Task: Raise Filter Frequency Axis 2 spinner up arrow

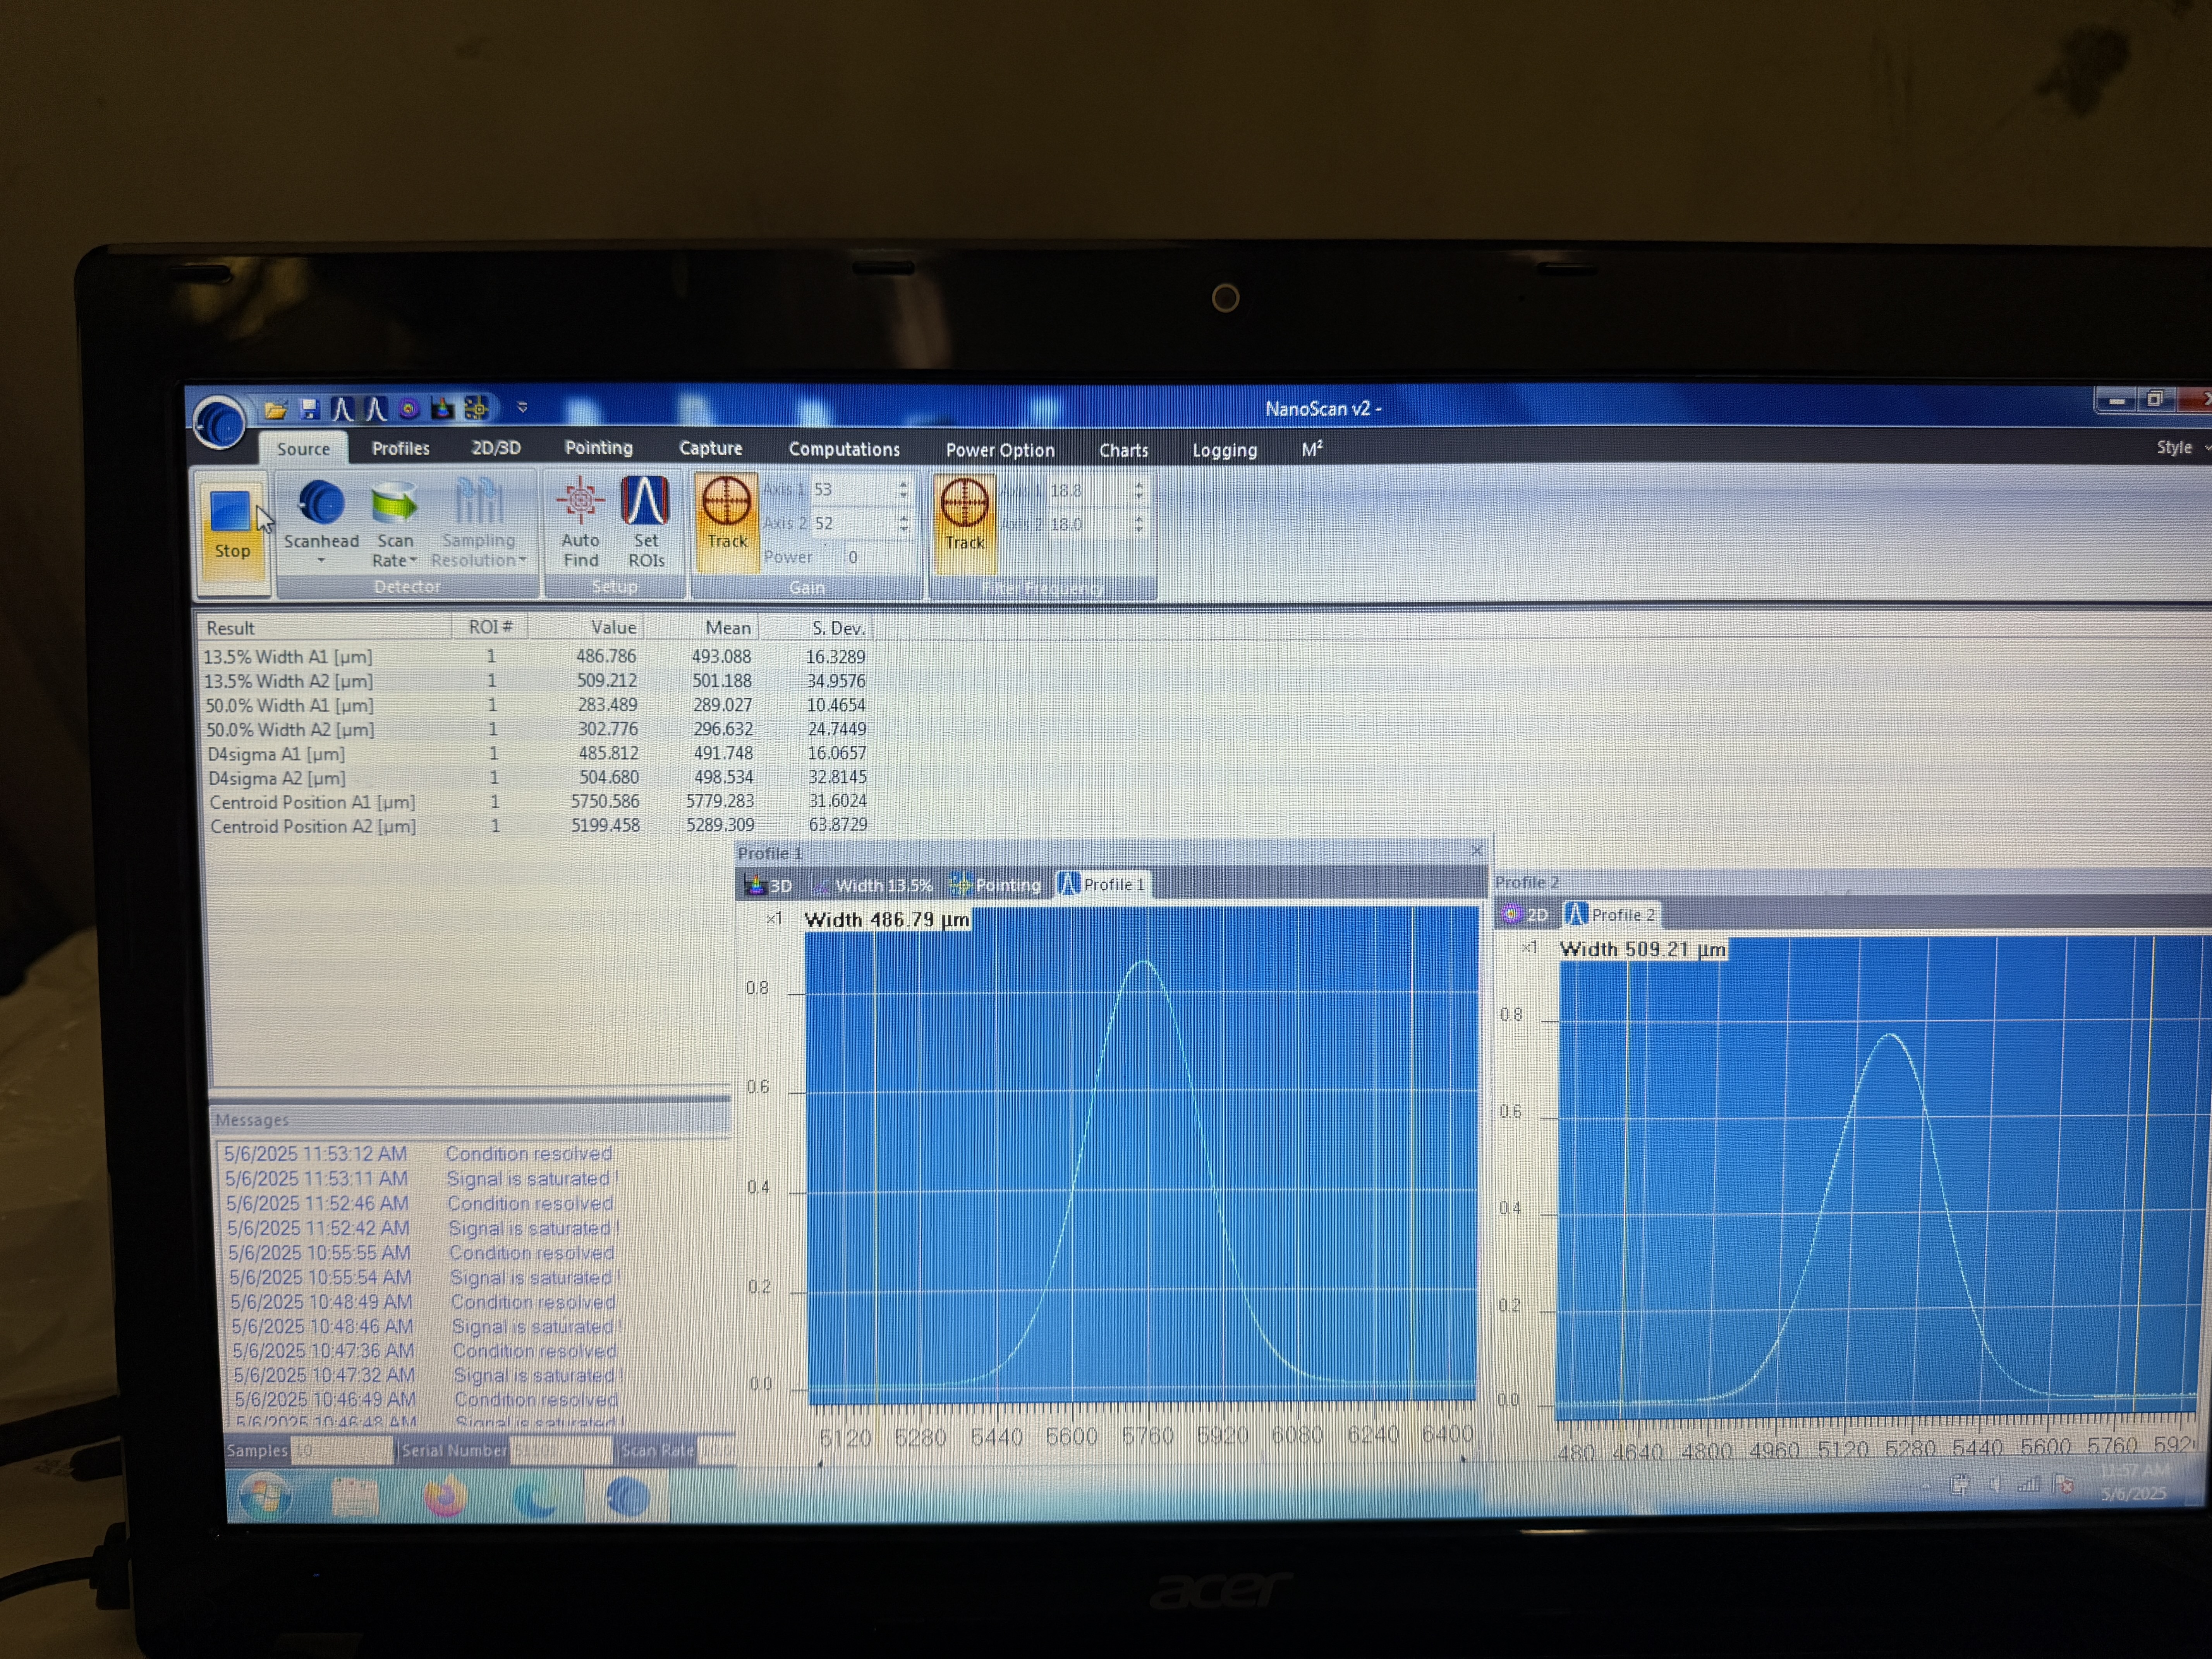Action: [1139, 519]
